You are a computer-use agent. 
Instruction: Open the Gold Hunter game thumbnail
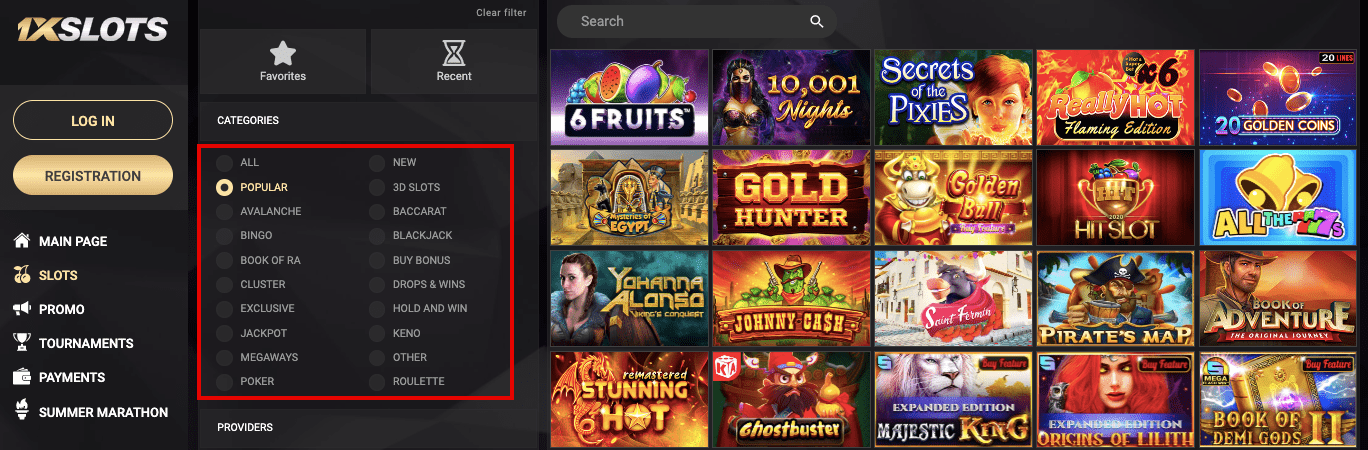(792, 197)
